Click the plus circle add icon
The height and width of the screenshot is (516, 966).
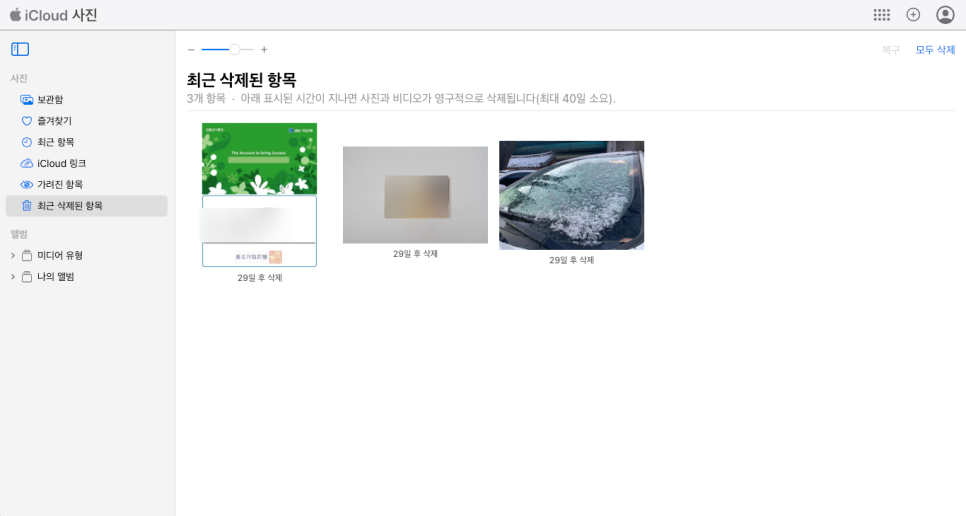point(913,15)
